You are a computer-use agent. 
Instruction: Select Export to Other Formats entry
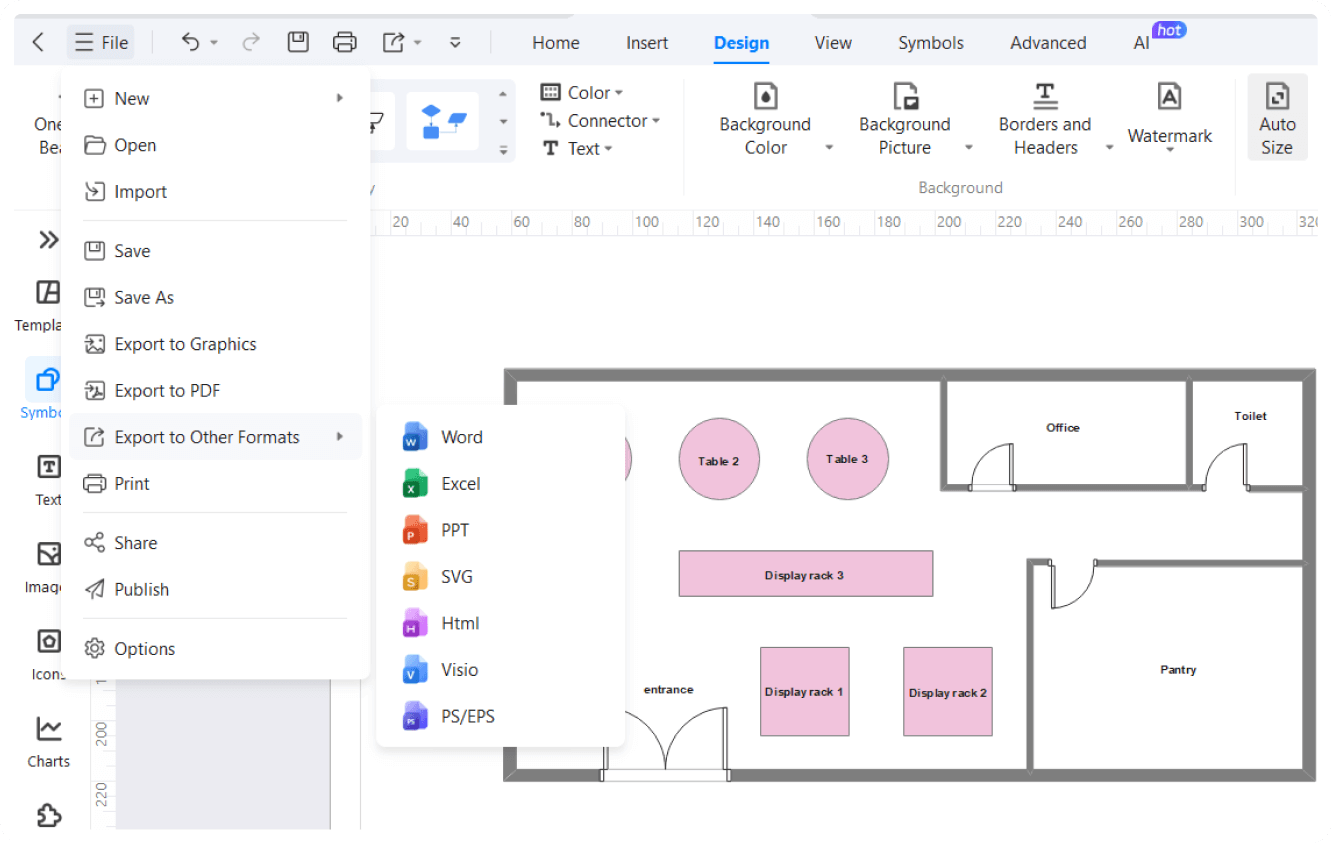click(x=215, y=437)
